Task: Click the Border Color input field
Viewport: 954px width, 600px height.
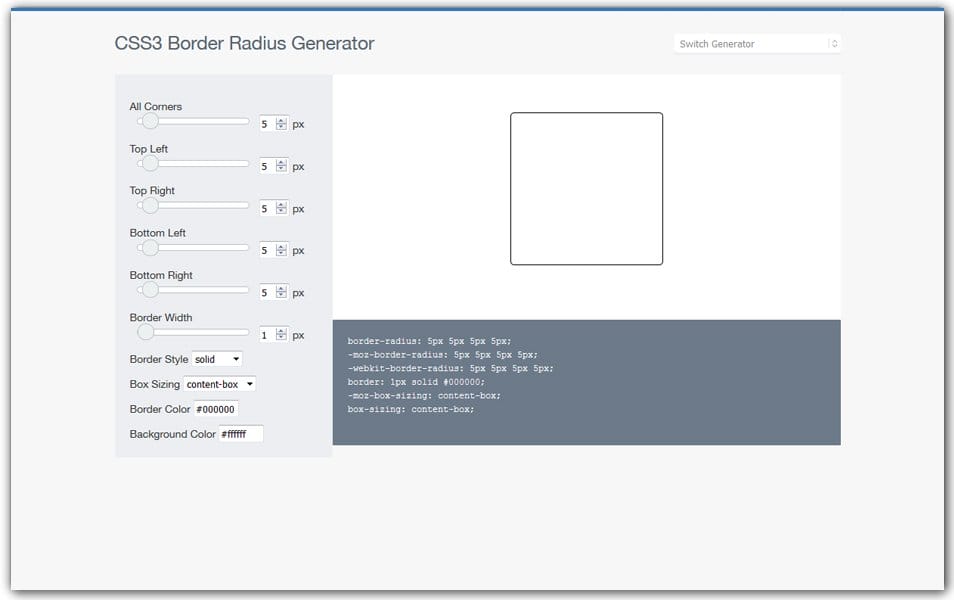Action: point(216,409)
